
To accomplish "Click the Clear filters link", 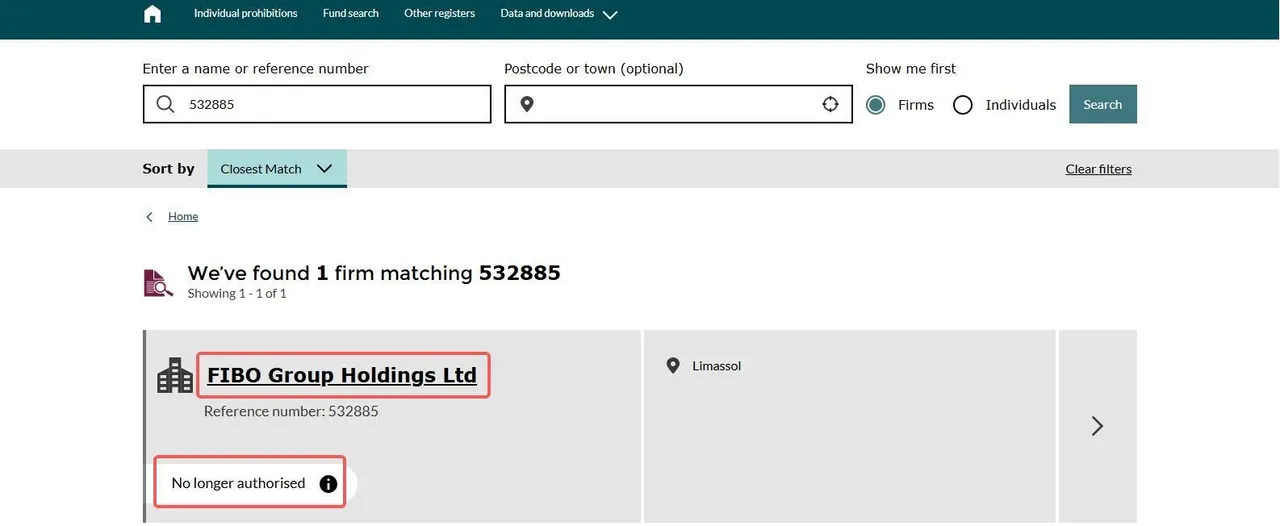I will pos(1099,169).
